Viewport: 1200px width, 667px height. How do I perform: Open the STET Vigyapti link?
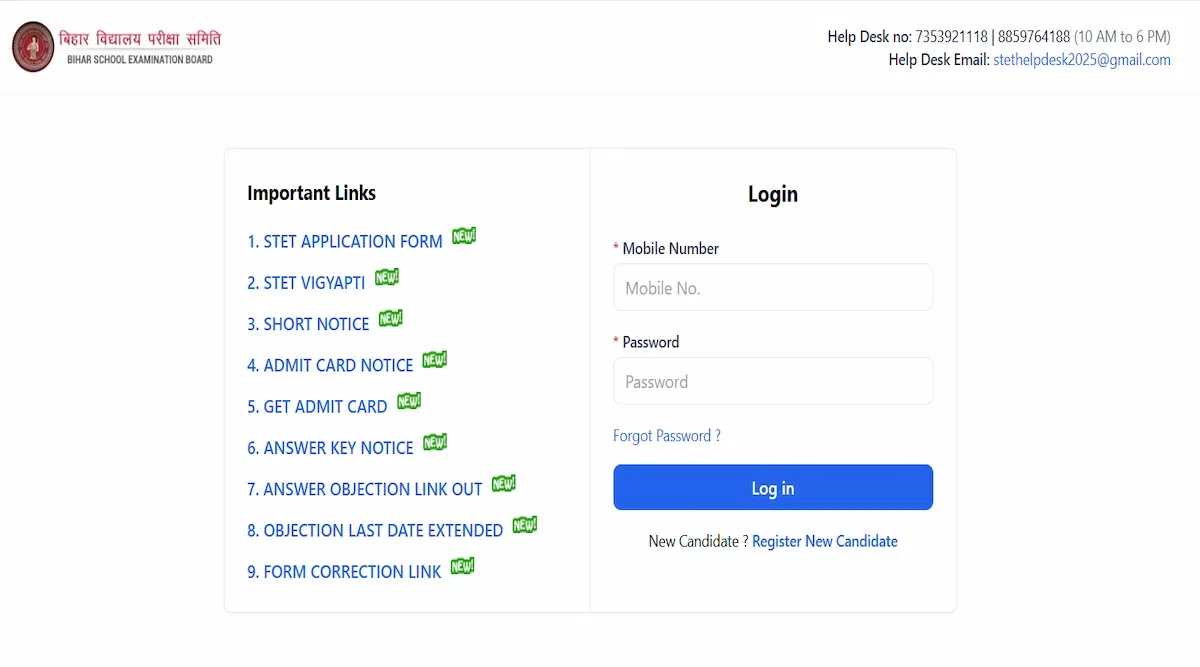click(306, 283)
